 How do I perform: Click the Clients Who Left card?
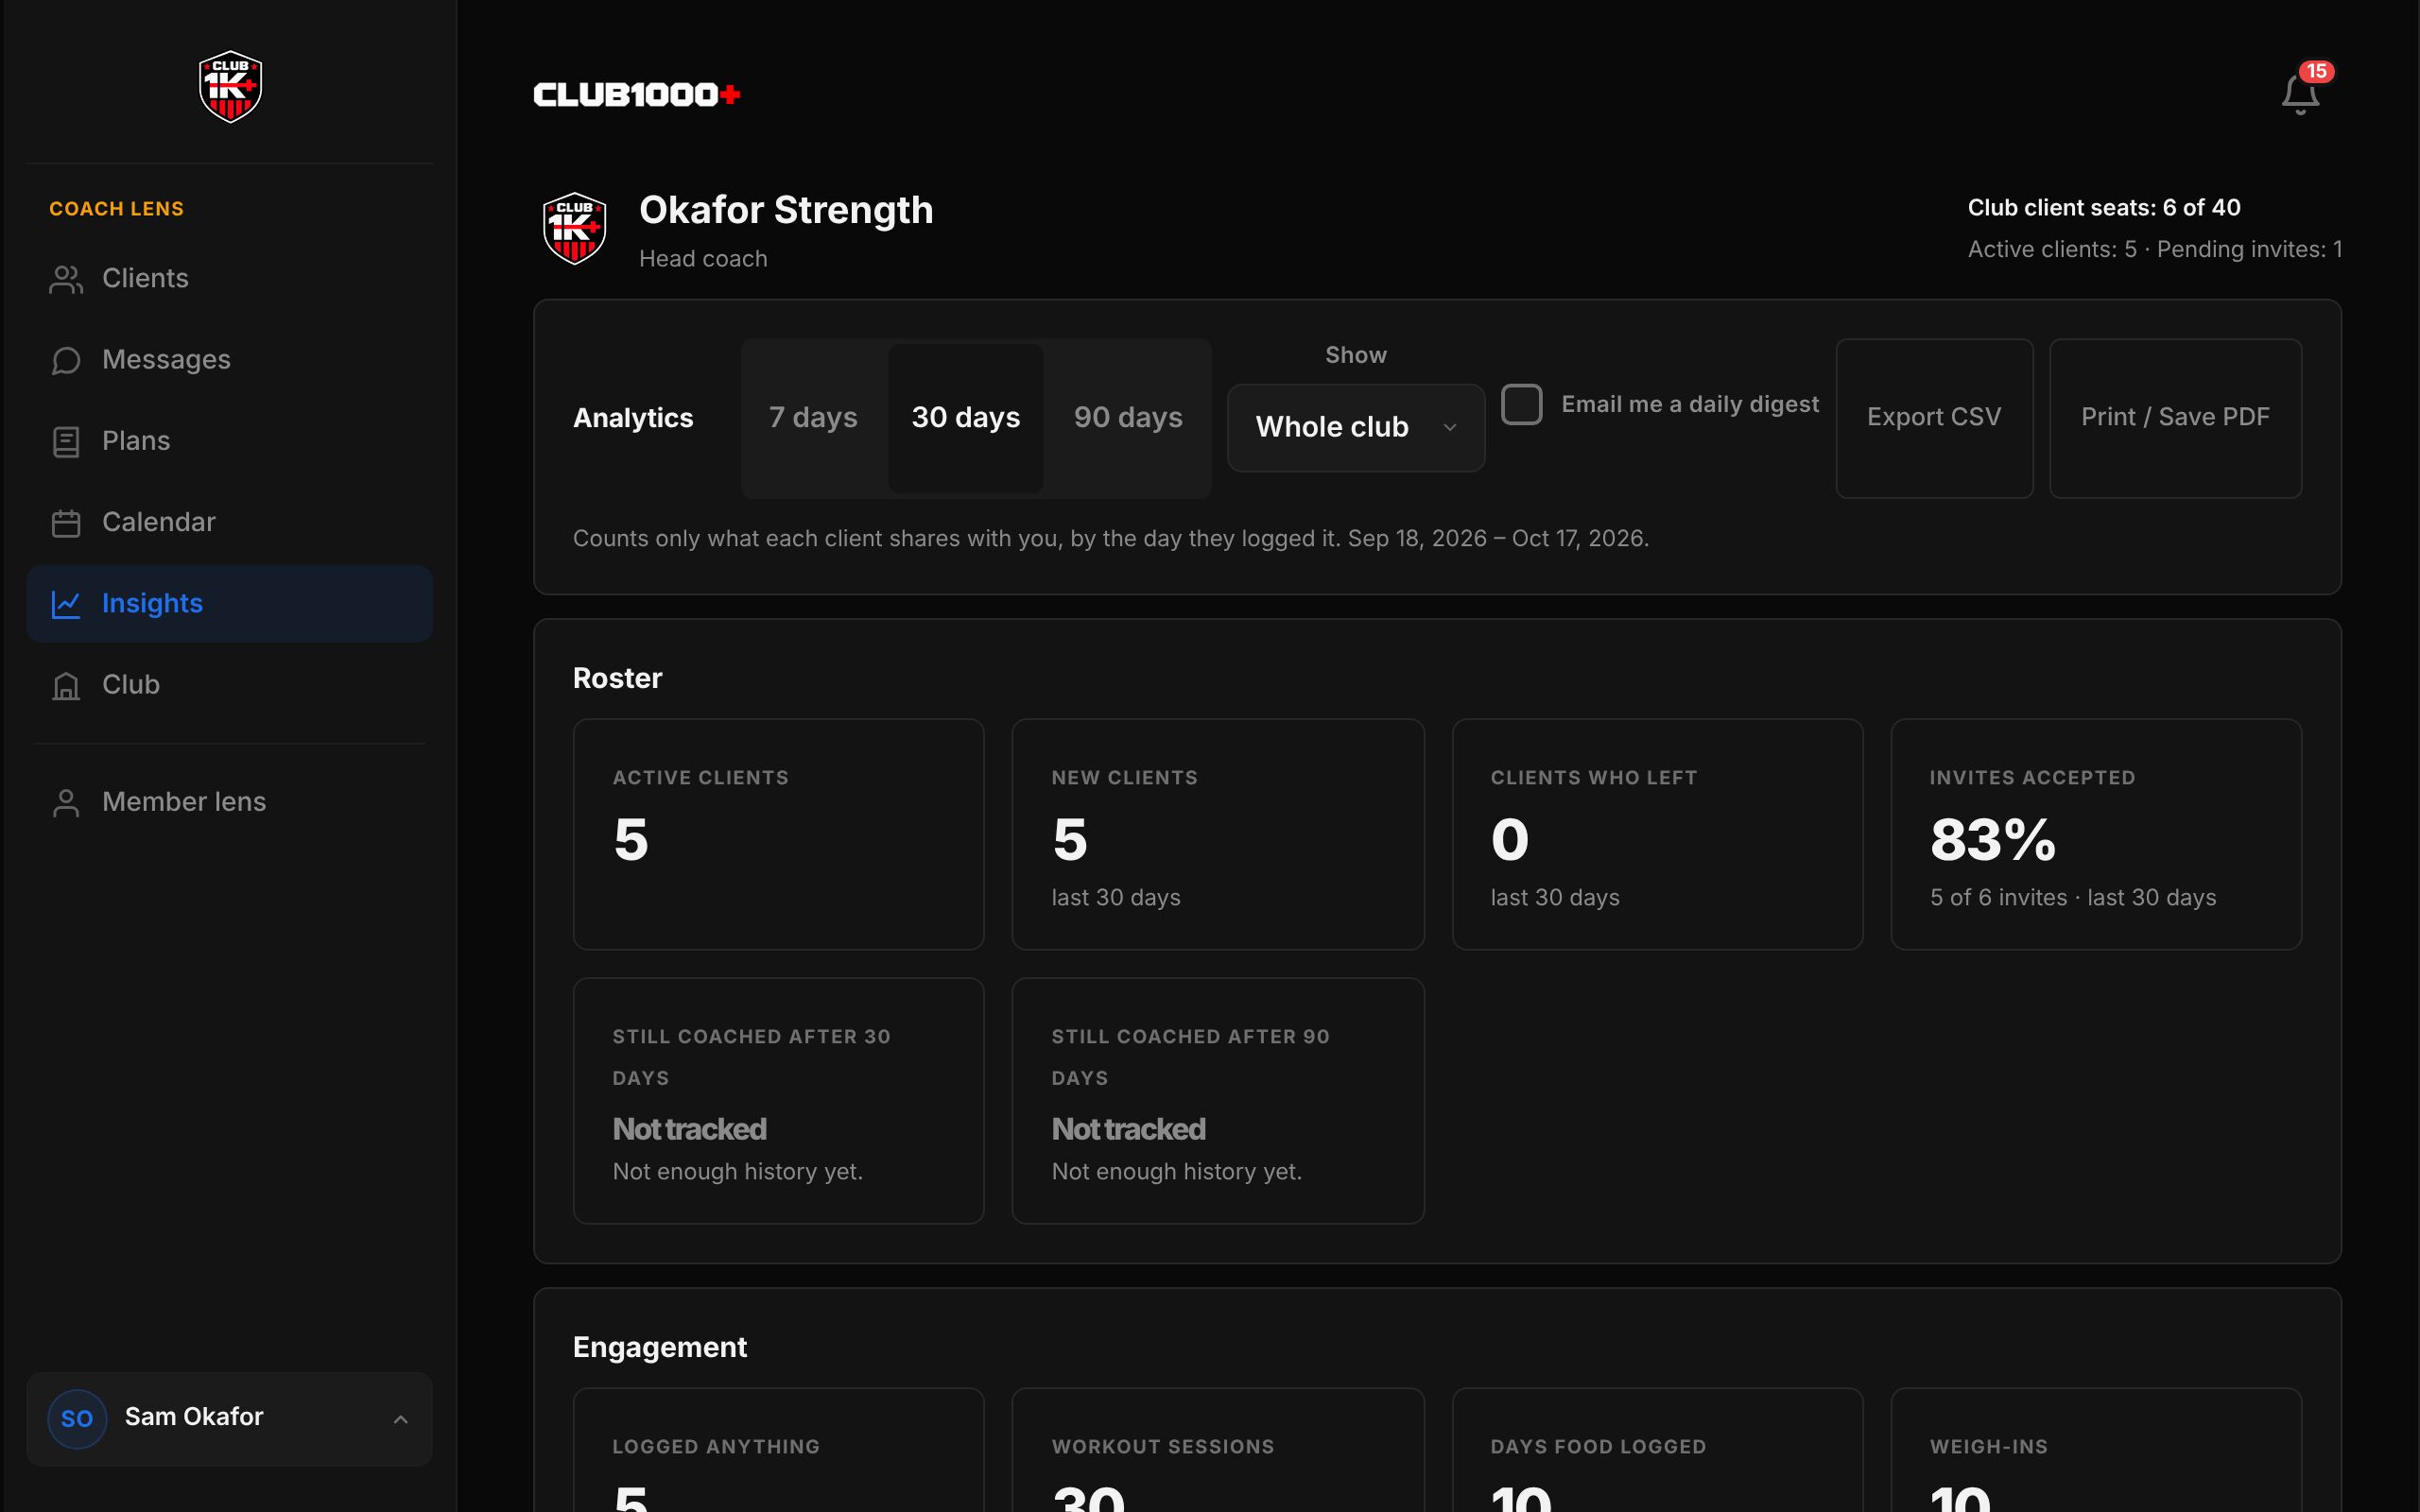click(x=1657, y=834)
